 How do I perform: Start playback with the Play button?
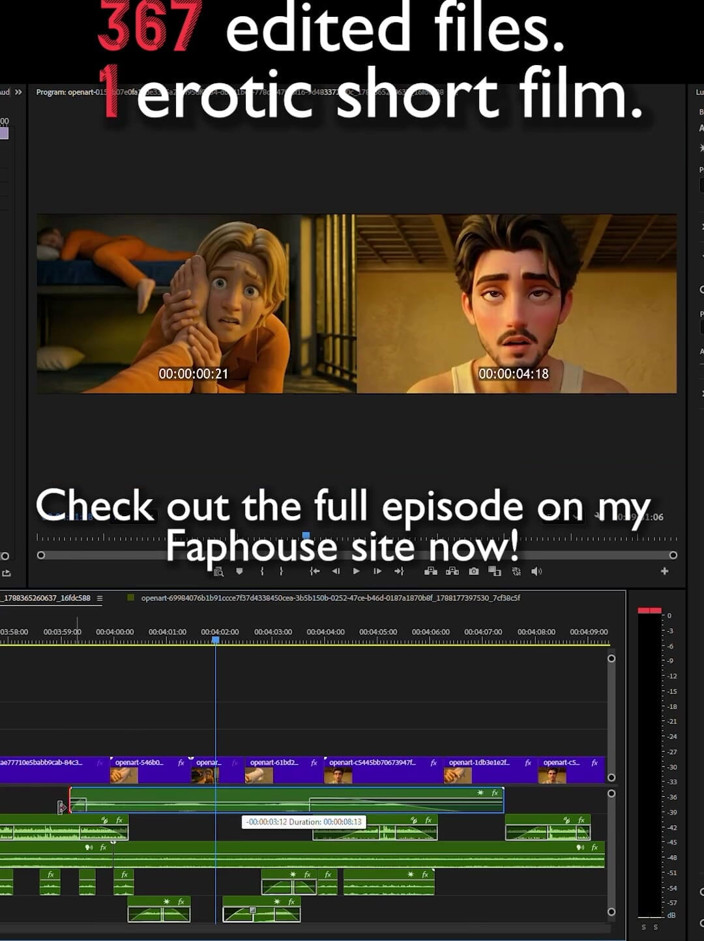357,571
